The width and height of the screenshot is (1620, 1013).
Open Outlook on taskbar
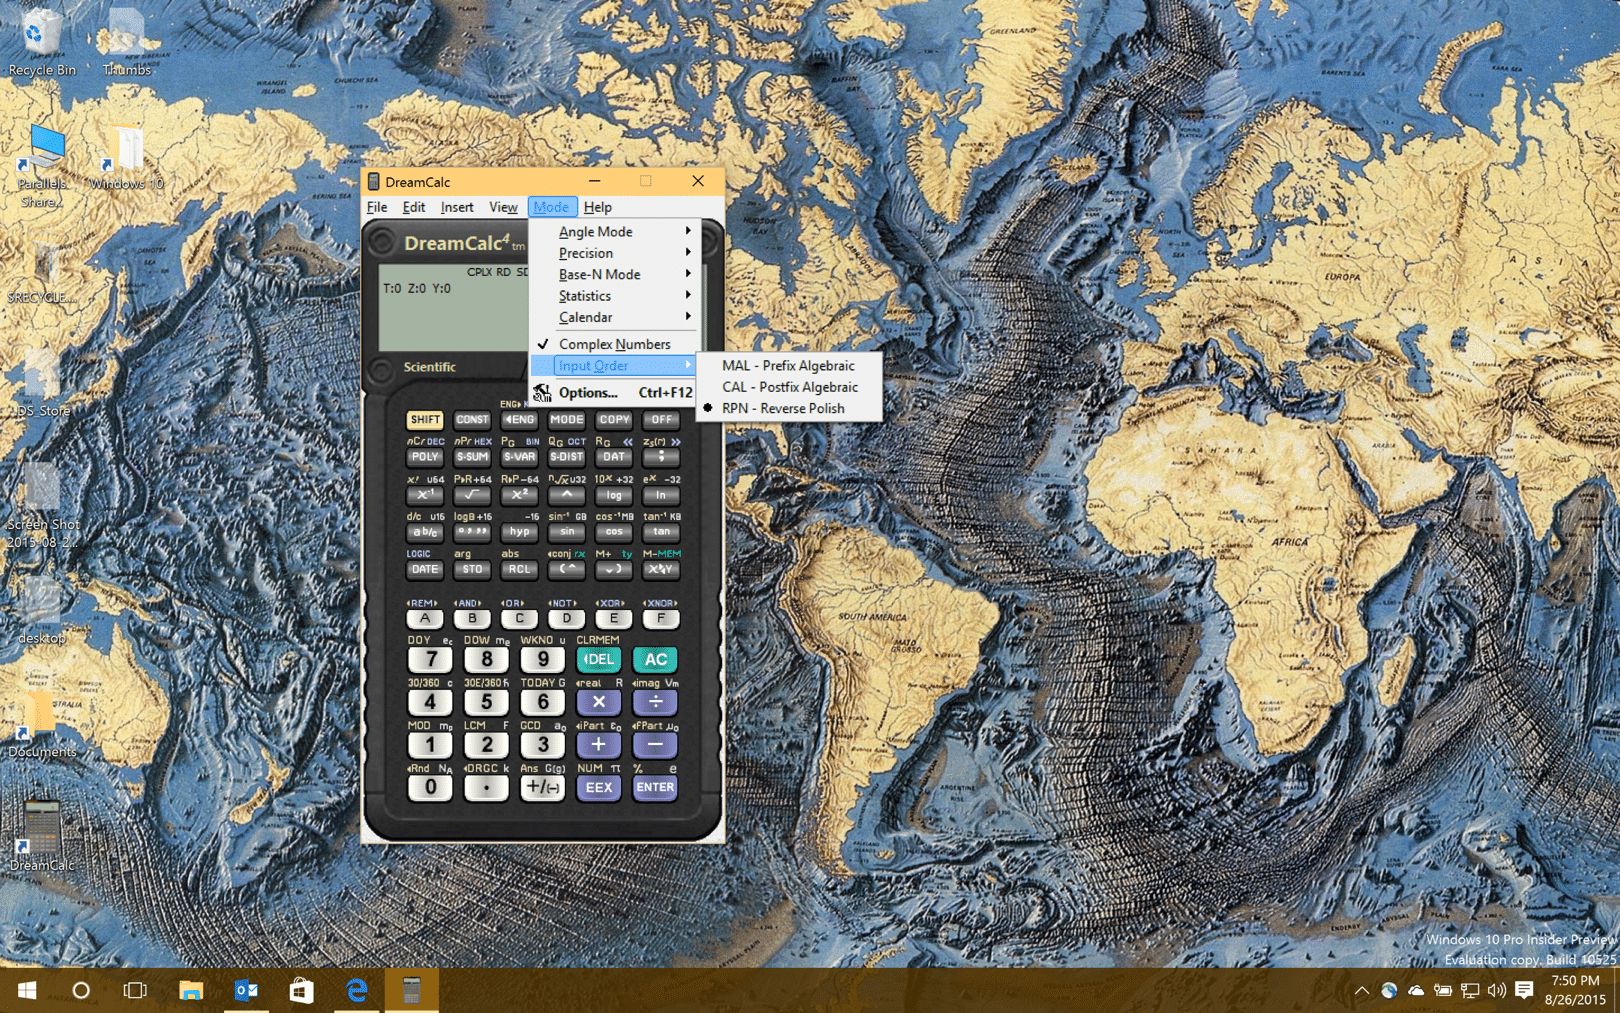(x=246, y=990)
